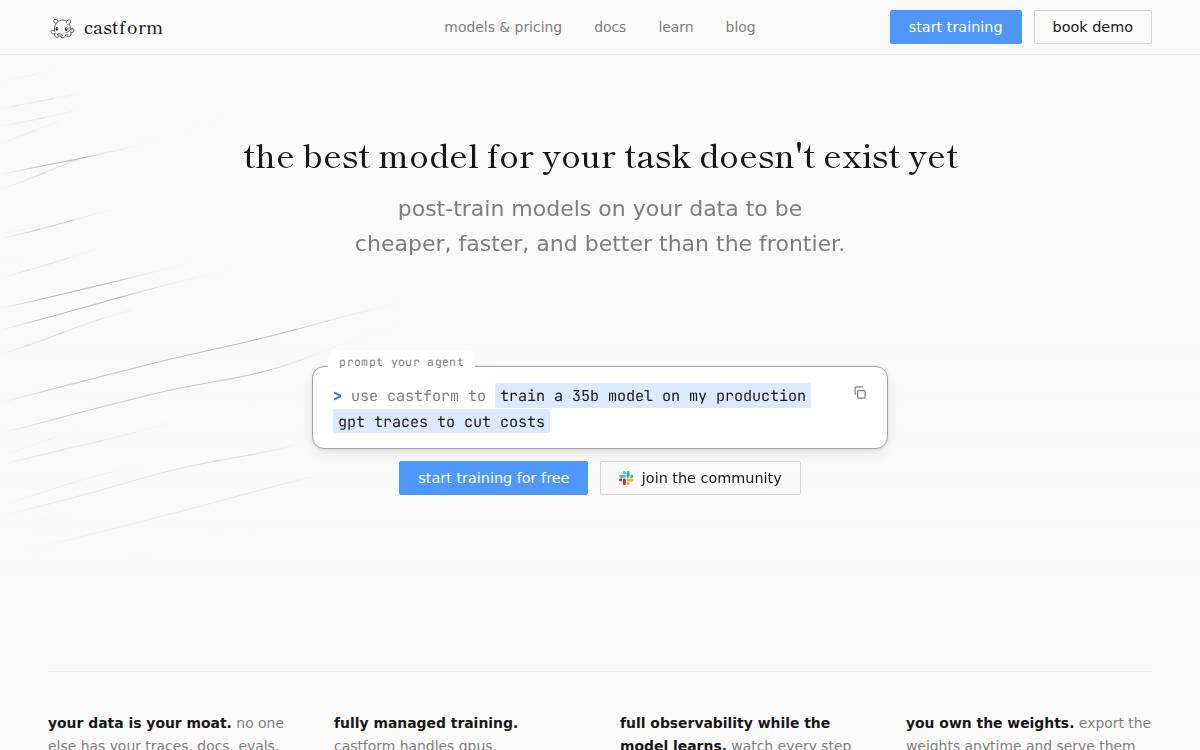
Task: Go to the learn section
Action: (676, 27)
